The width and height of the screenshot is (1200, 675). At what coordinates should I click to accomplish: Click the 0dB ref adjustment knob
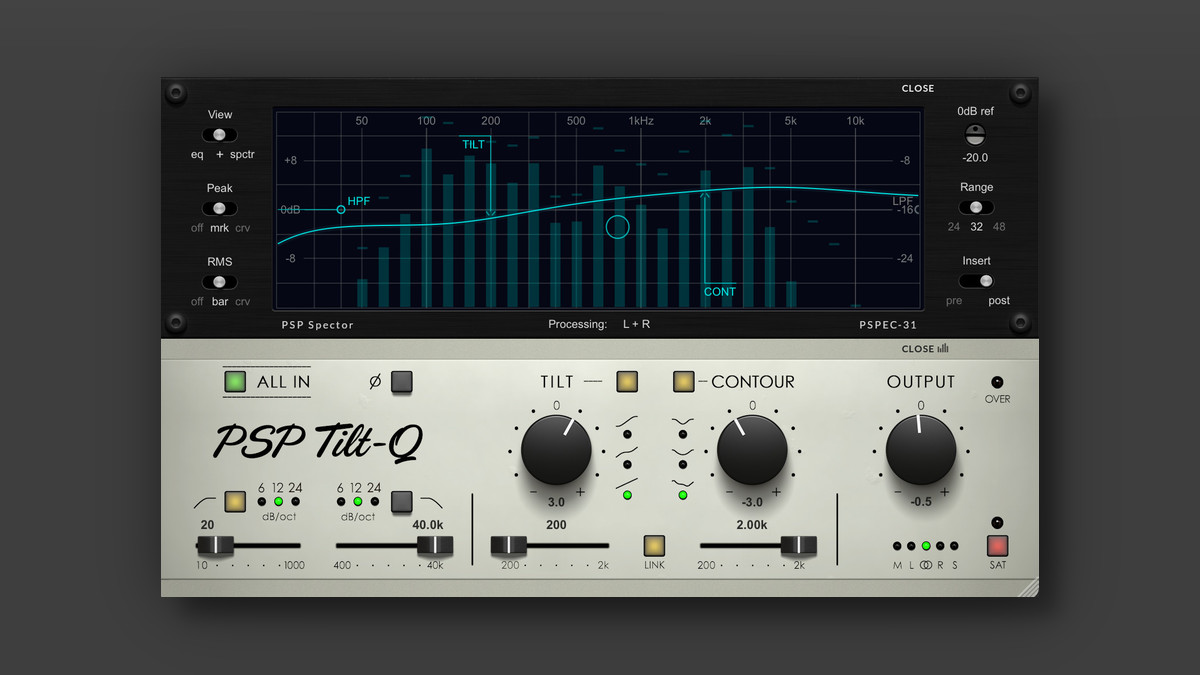975,134
